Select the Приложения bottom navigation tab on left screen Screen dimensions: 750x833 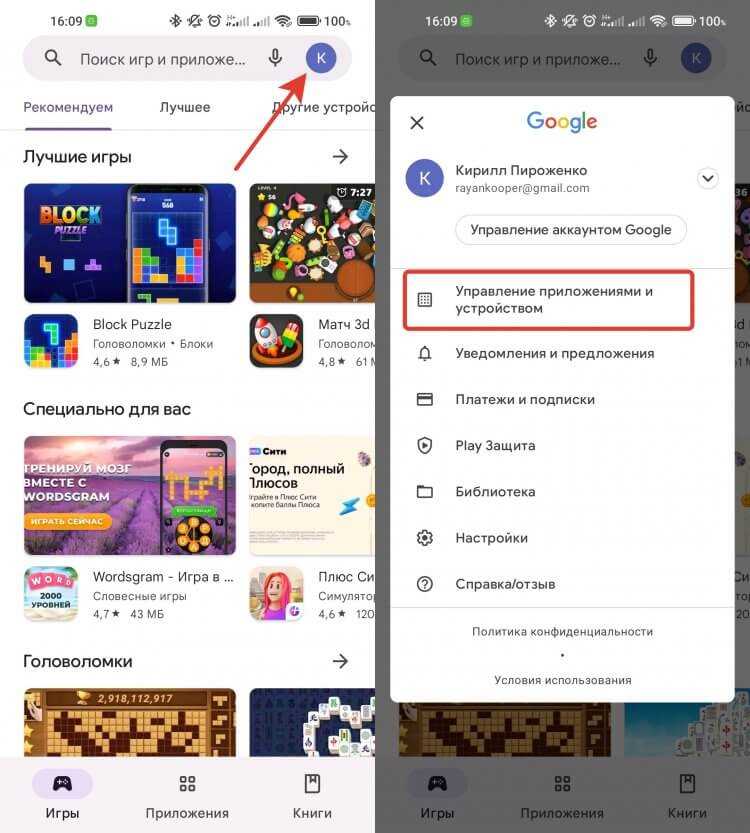click(x=187, y=796)
